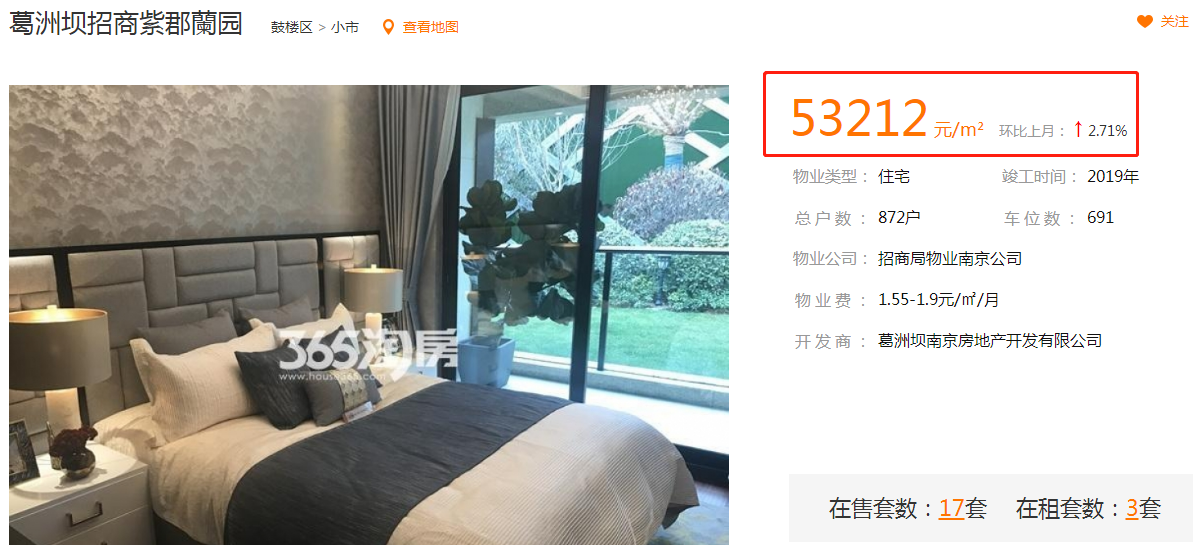1193x549 pixels.
Task: Click the 1.55-1.9元/㎡/月 property fee value
Action: tap(938, 300)
